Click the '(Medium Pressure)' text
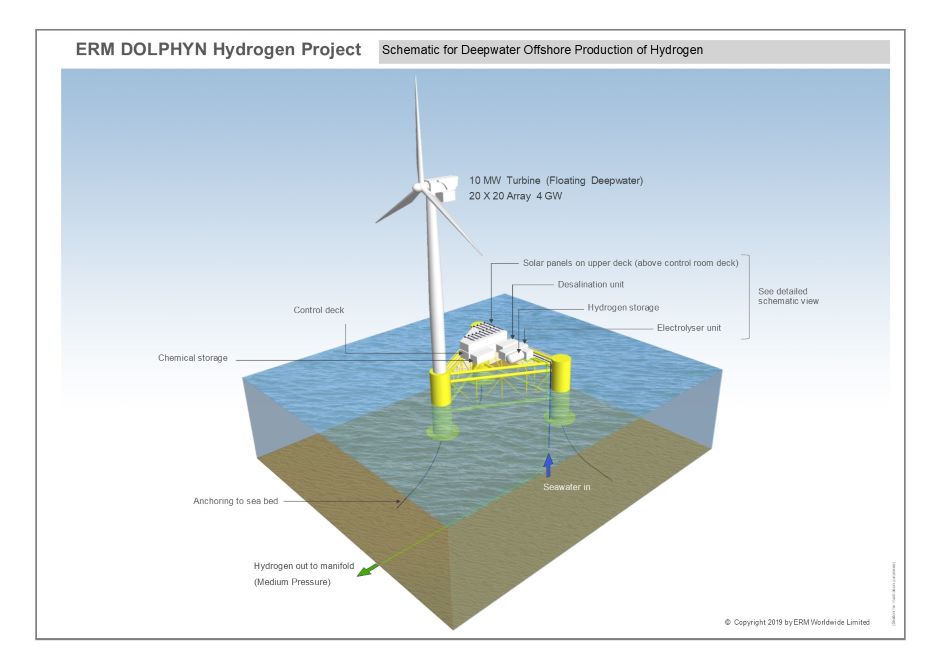This screenshot has width=940, height=665. coord(292,582)
